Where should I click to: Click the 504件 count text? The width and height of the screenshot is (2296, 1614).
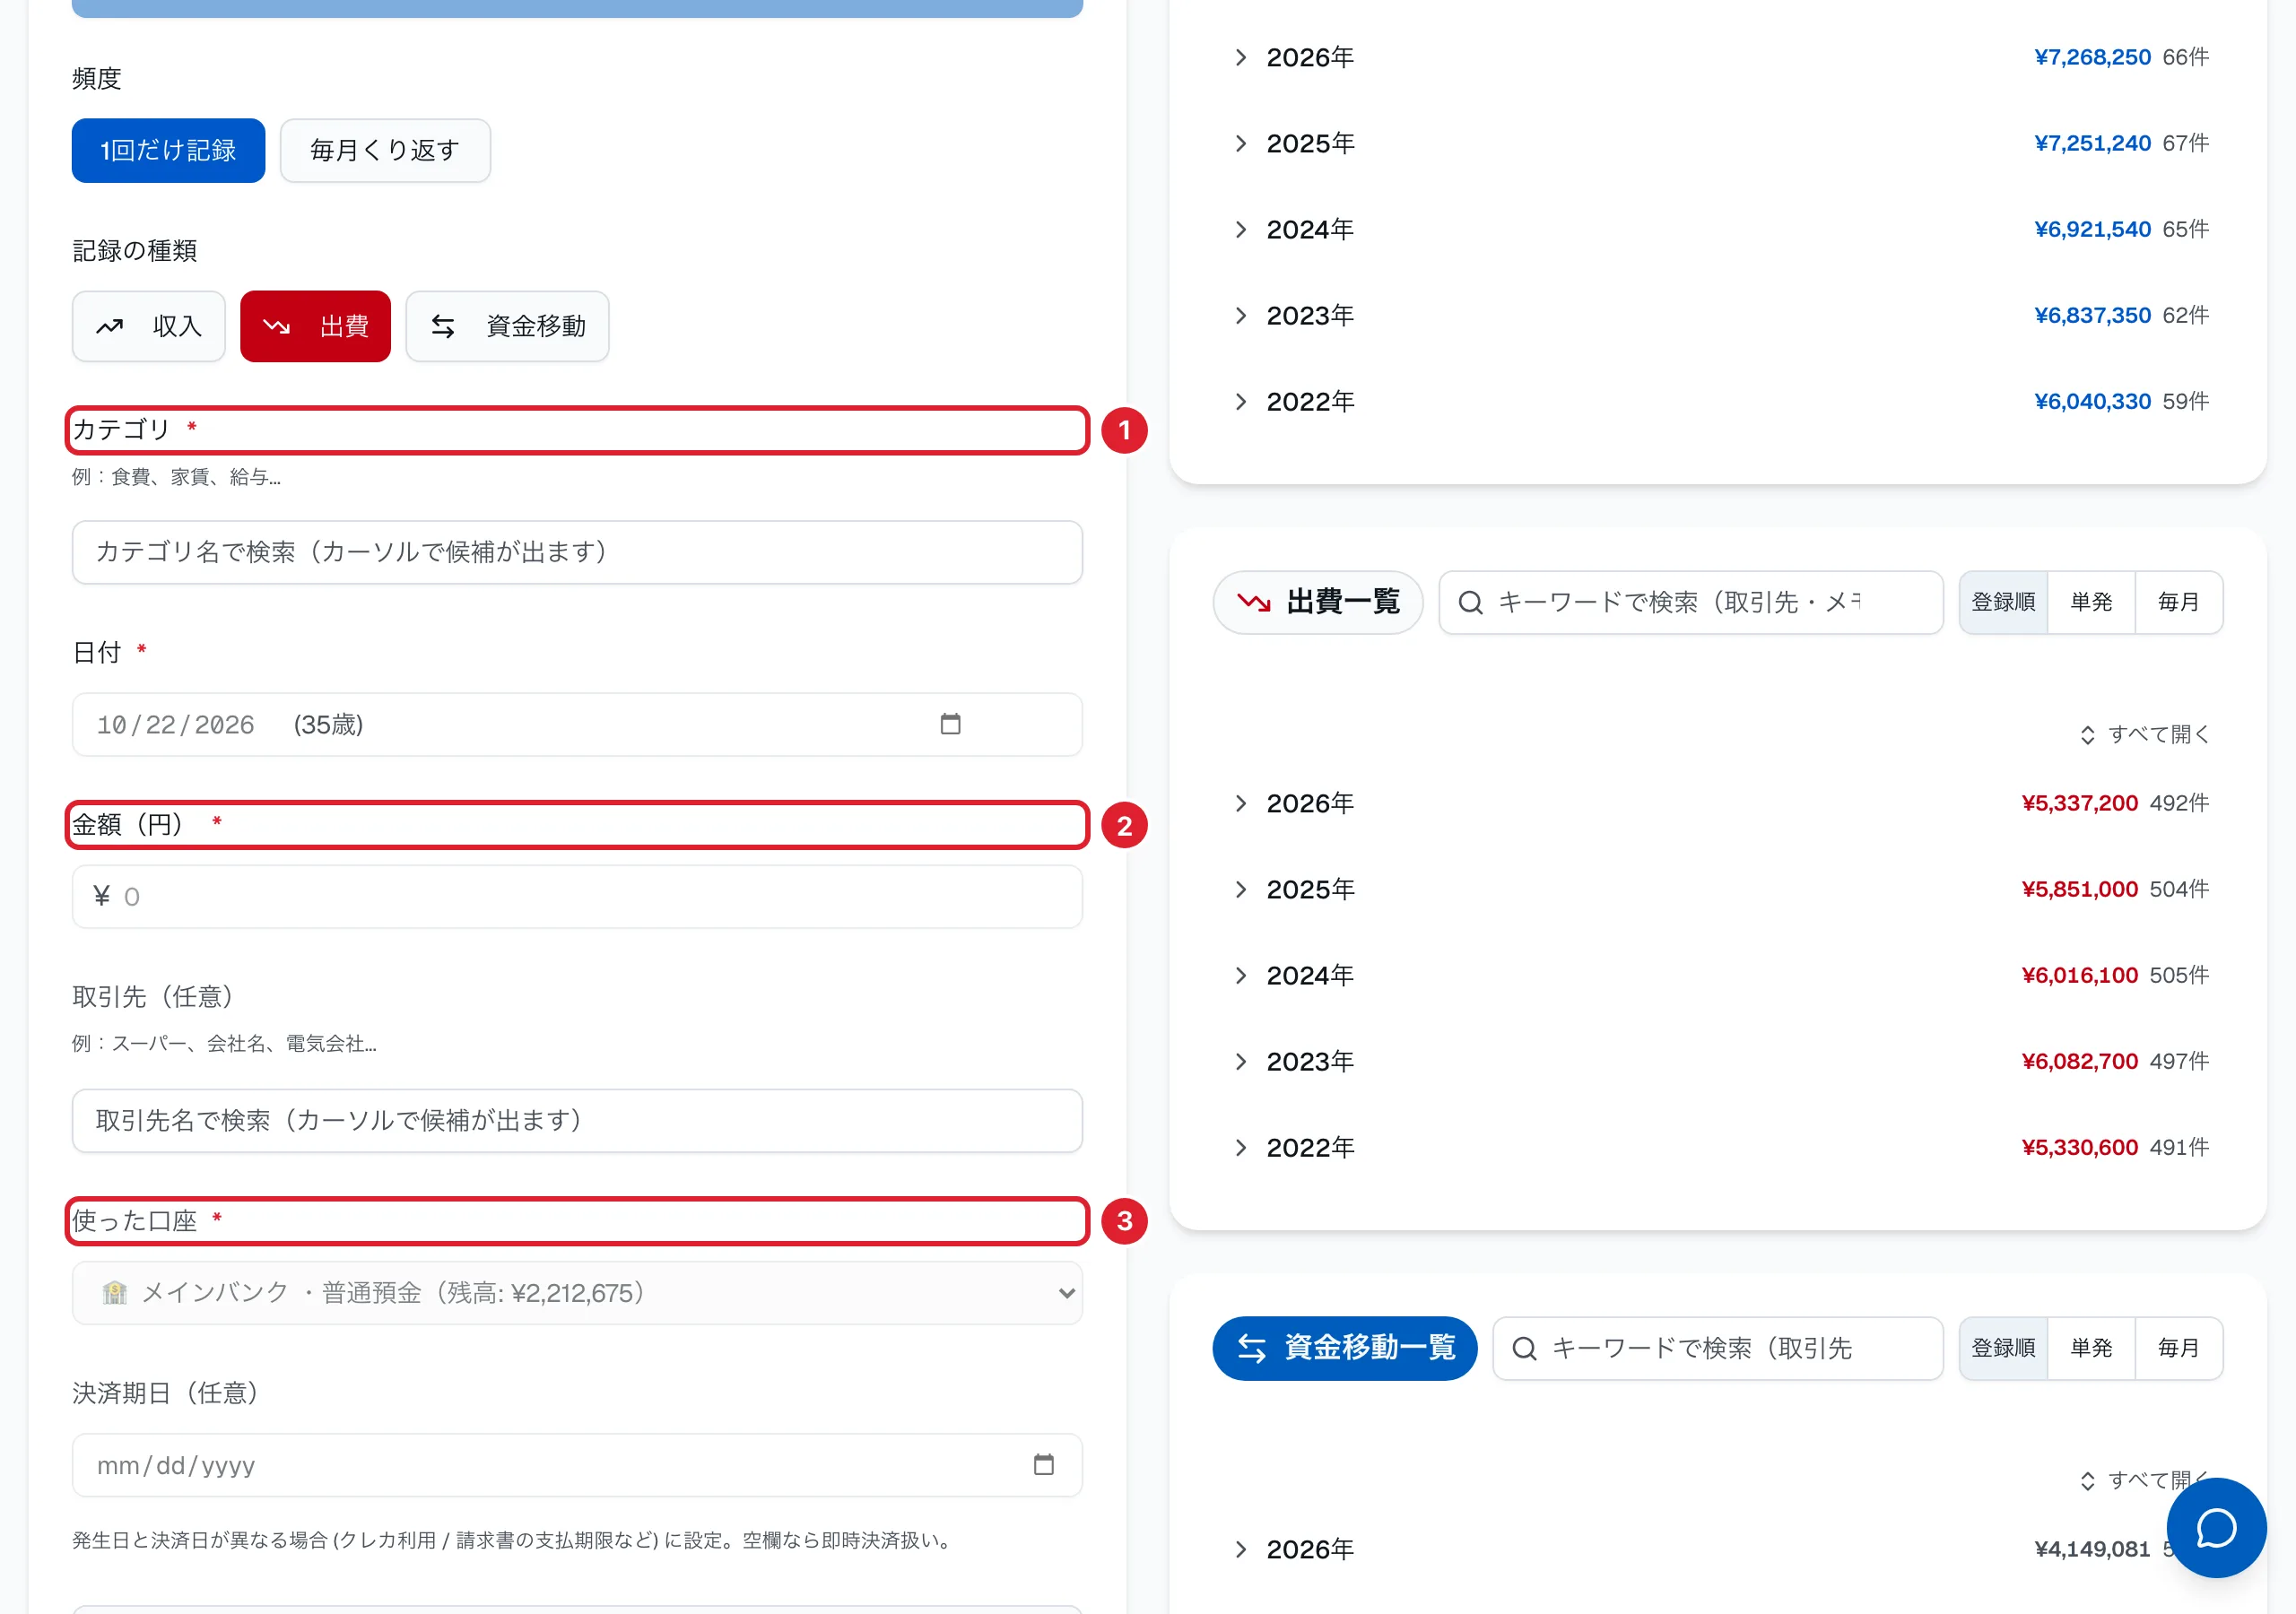(x=2179, y=890)
